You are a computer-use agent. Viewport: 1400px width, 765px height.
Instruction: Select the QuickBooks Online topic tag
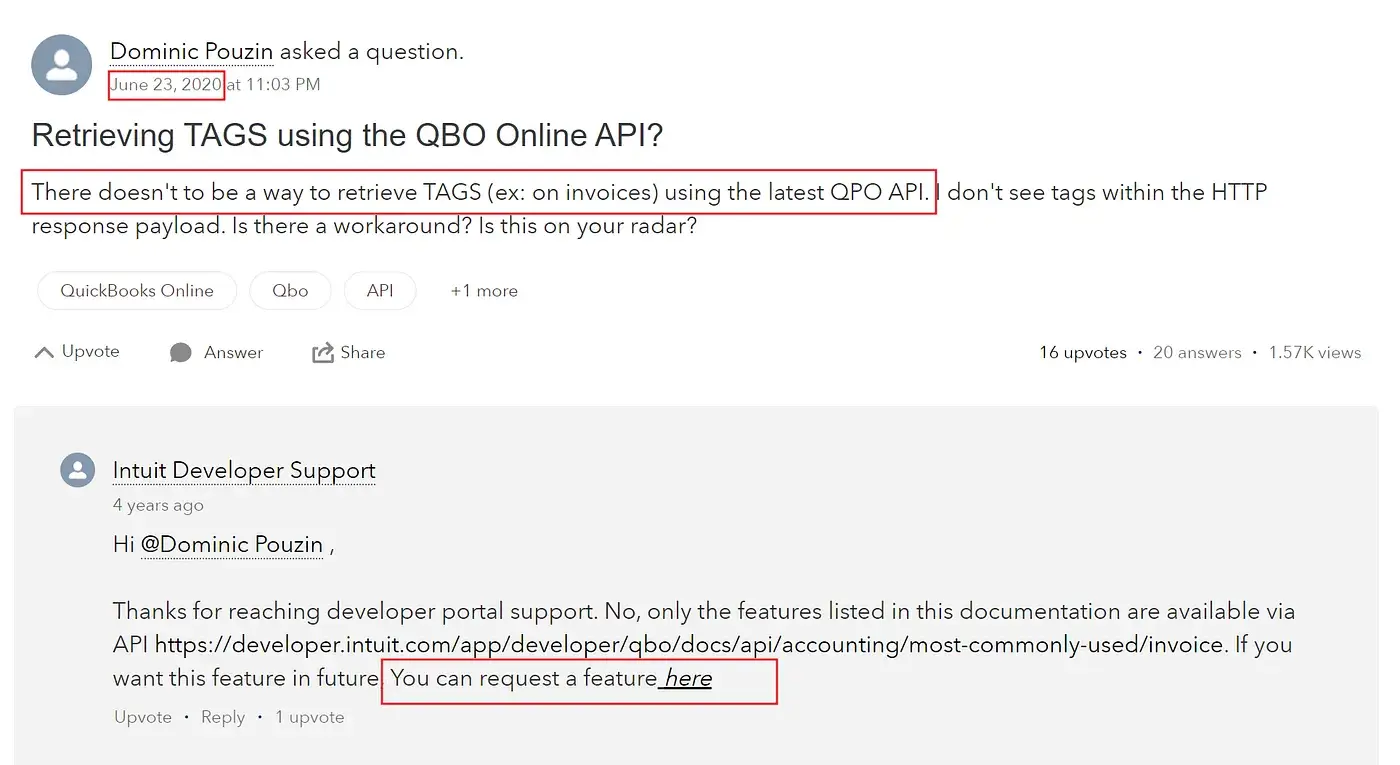click(x=137, y=291)
